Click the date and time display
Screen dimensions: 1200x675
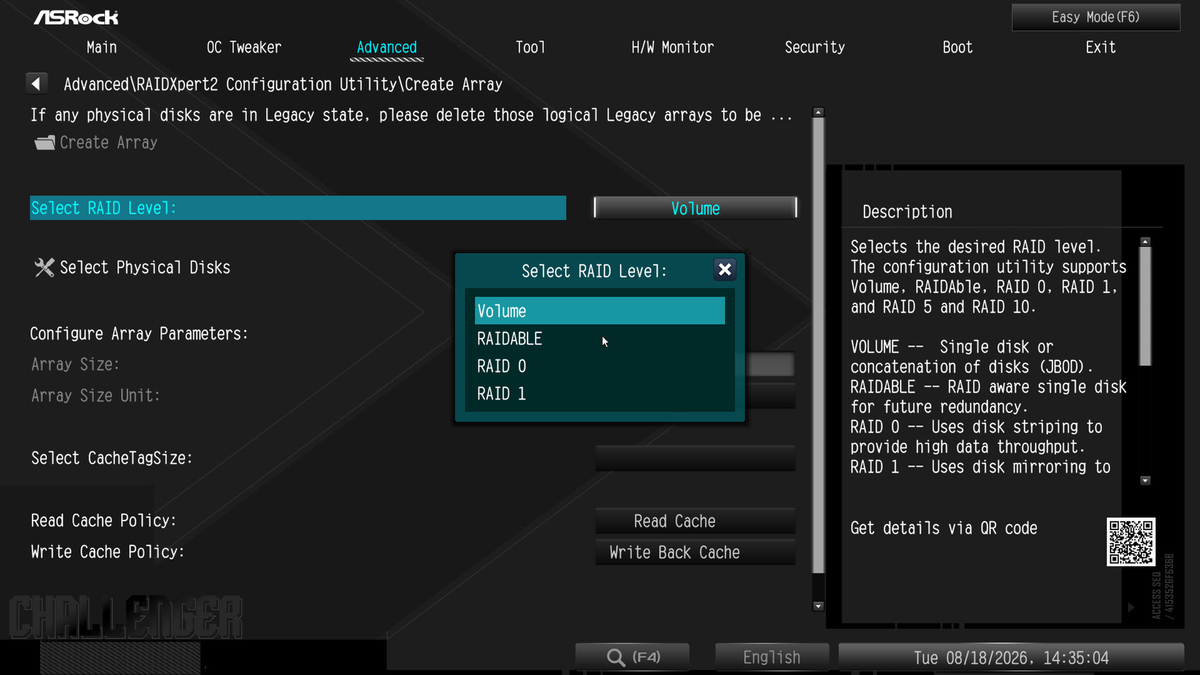click(1011, 657)
